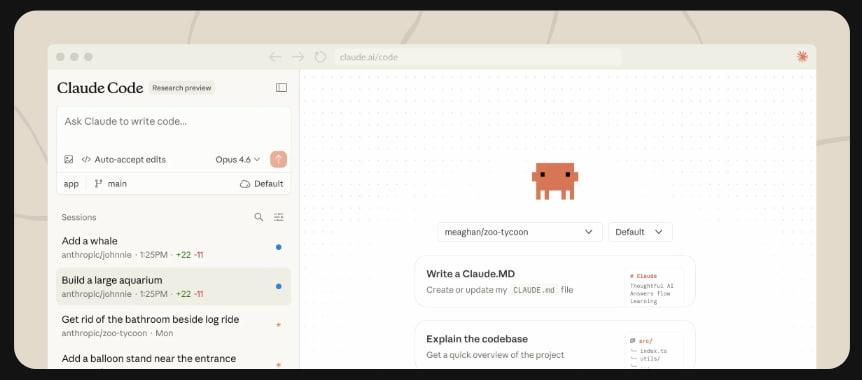Click the Sessions heading
The height and width of the screenshot is (380, 862).
click(79, 217)
